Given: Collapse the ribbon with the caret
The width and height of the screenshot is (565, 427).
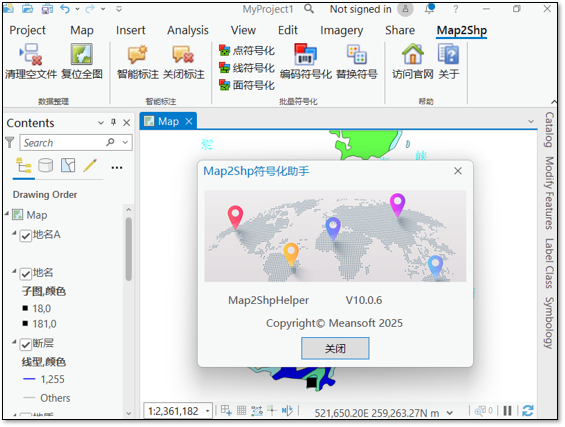Looking at the screenshot, I should coord(554,102).
